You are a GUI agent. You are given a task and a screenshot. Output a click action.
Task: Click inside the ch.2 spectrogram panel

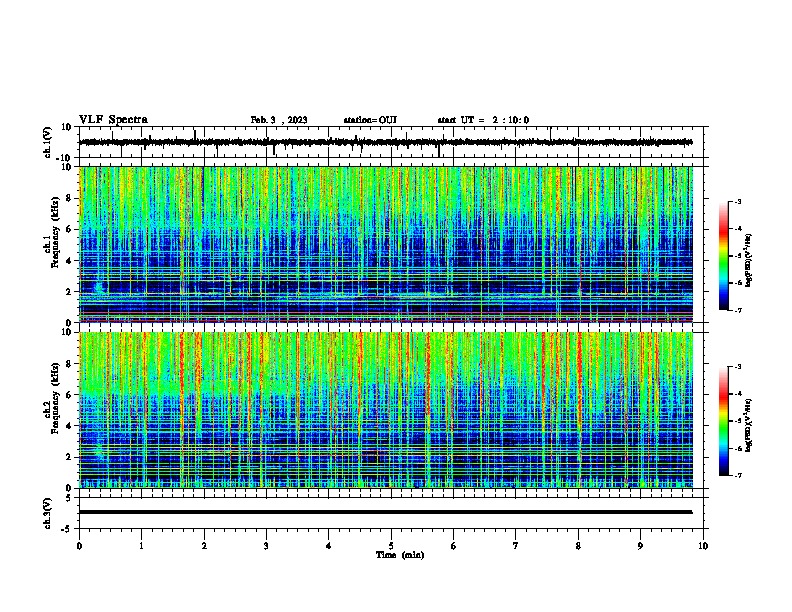tap(385, 410)
